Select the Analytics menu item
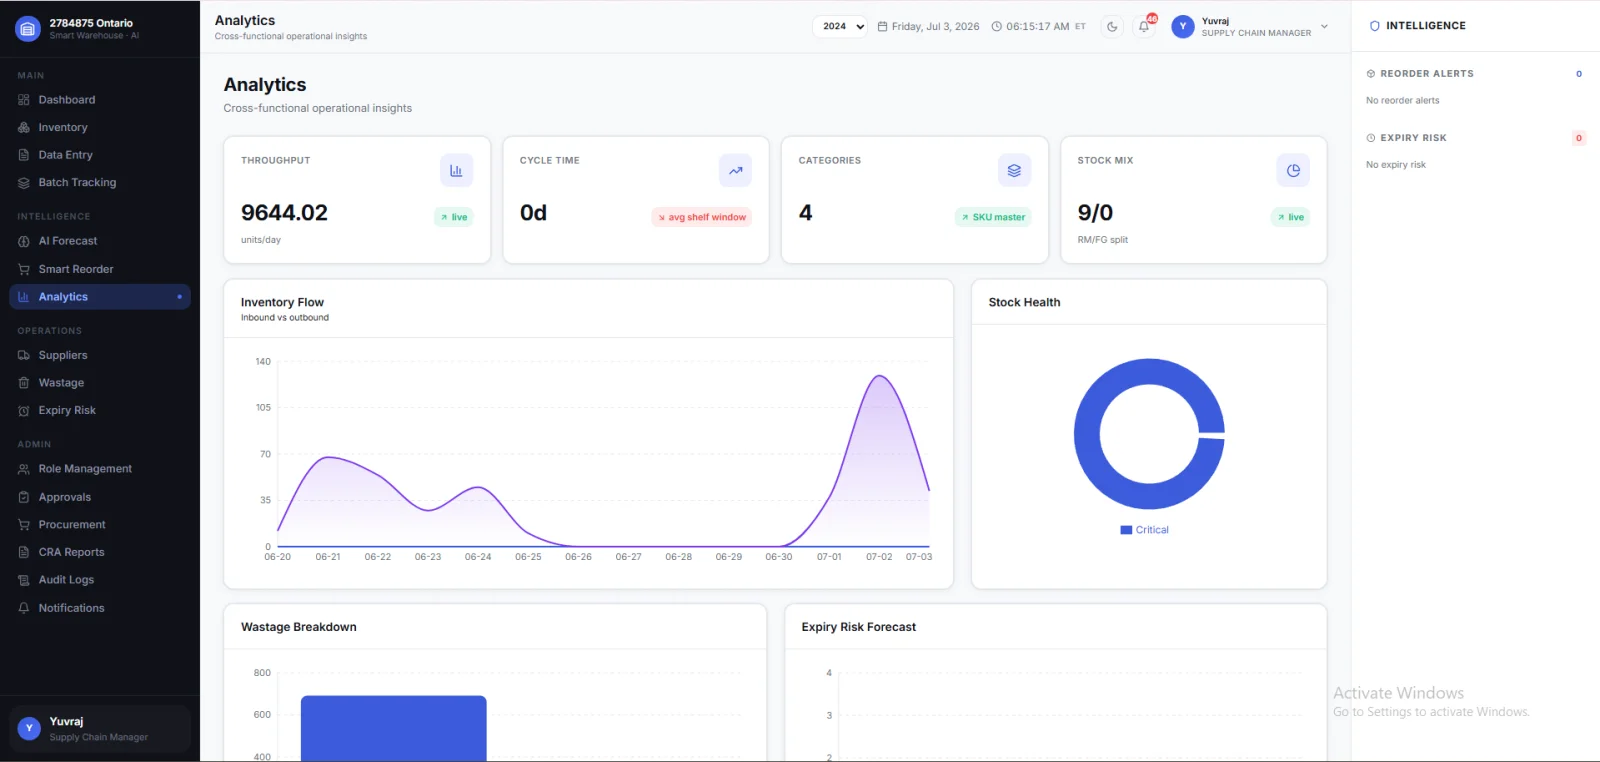The image size is (1600, 762). tap(100, 297)
